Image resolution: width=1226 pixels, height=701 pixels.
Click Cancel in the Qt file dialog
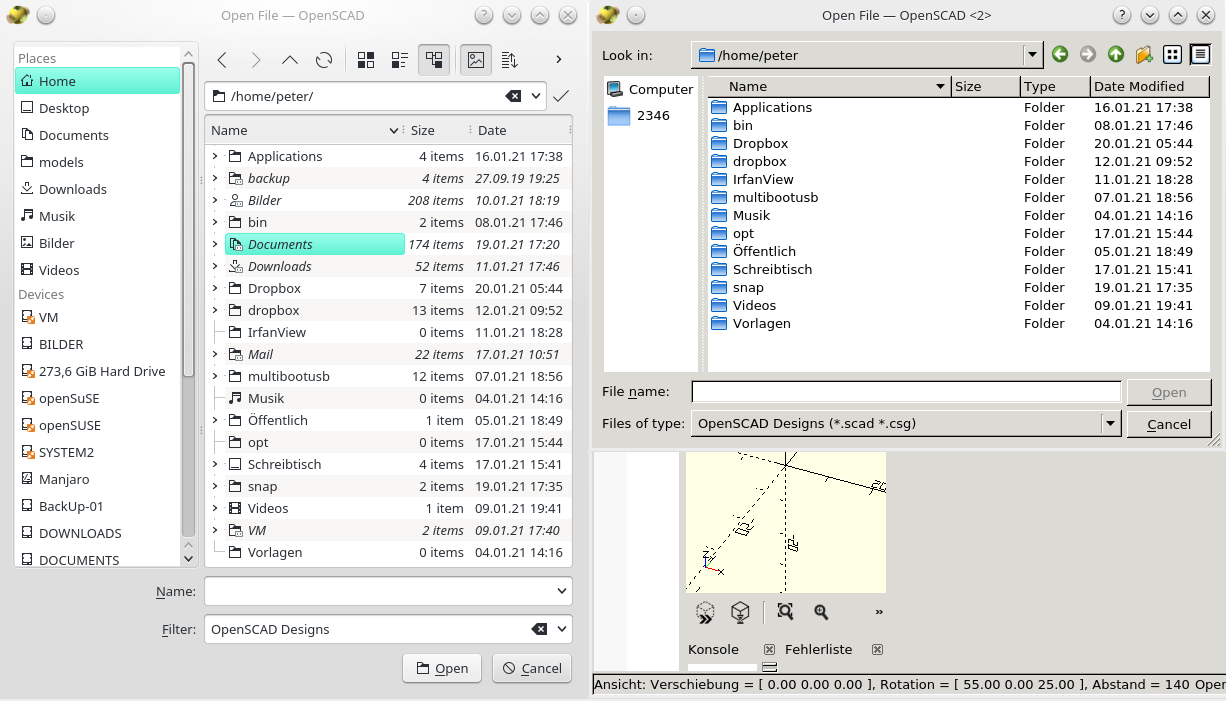pos(1168,424)
